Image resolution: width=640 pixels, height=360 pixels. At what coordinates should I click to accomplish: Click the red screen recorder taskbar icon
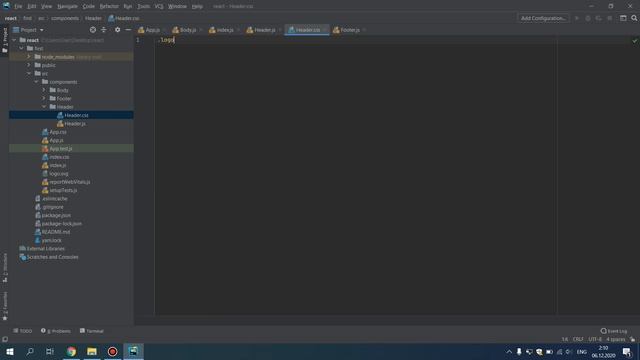(112, 351)
